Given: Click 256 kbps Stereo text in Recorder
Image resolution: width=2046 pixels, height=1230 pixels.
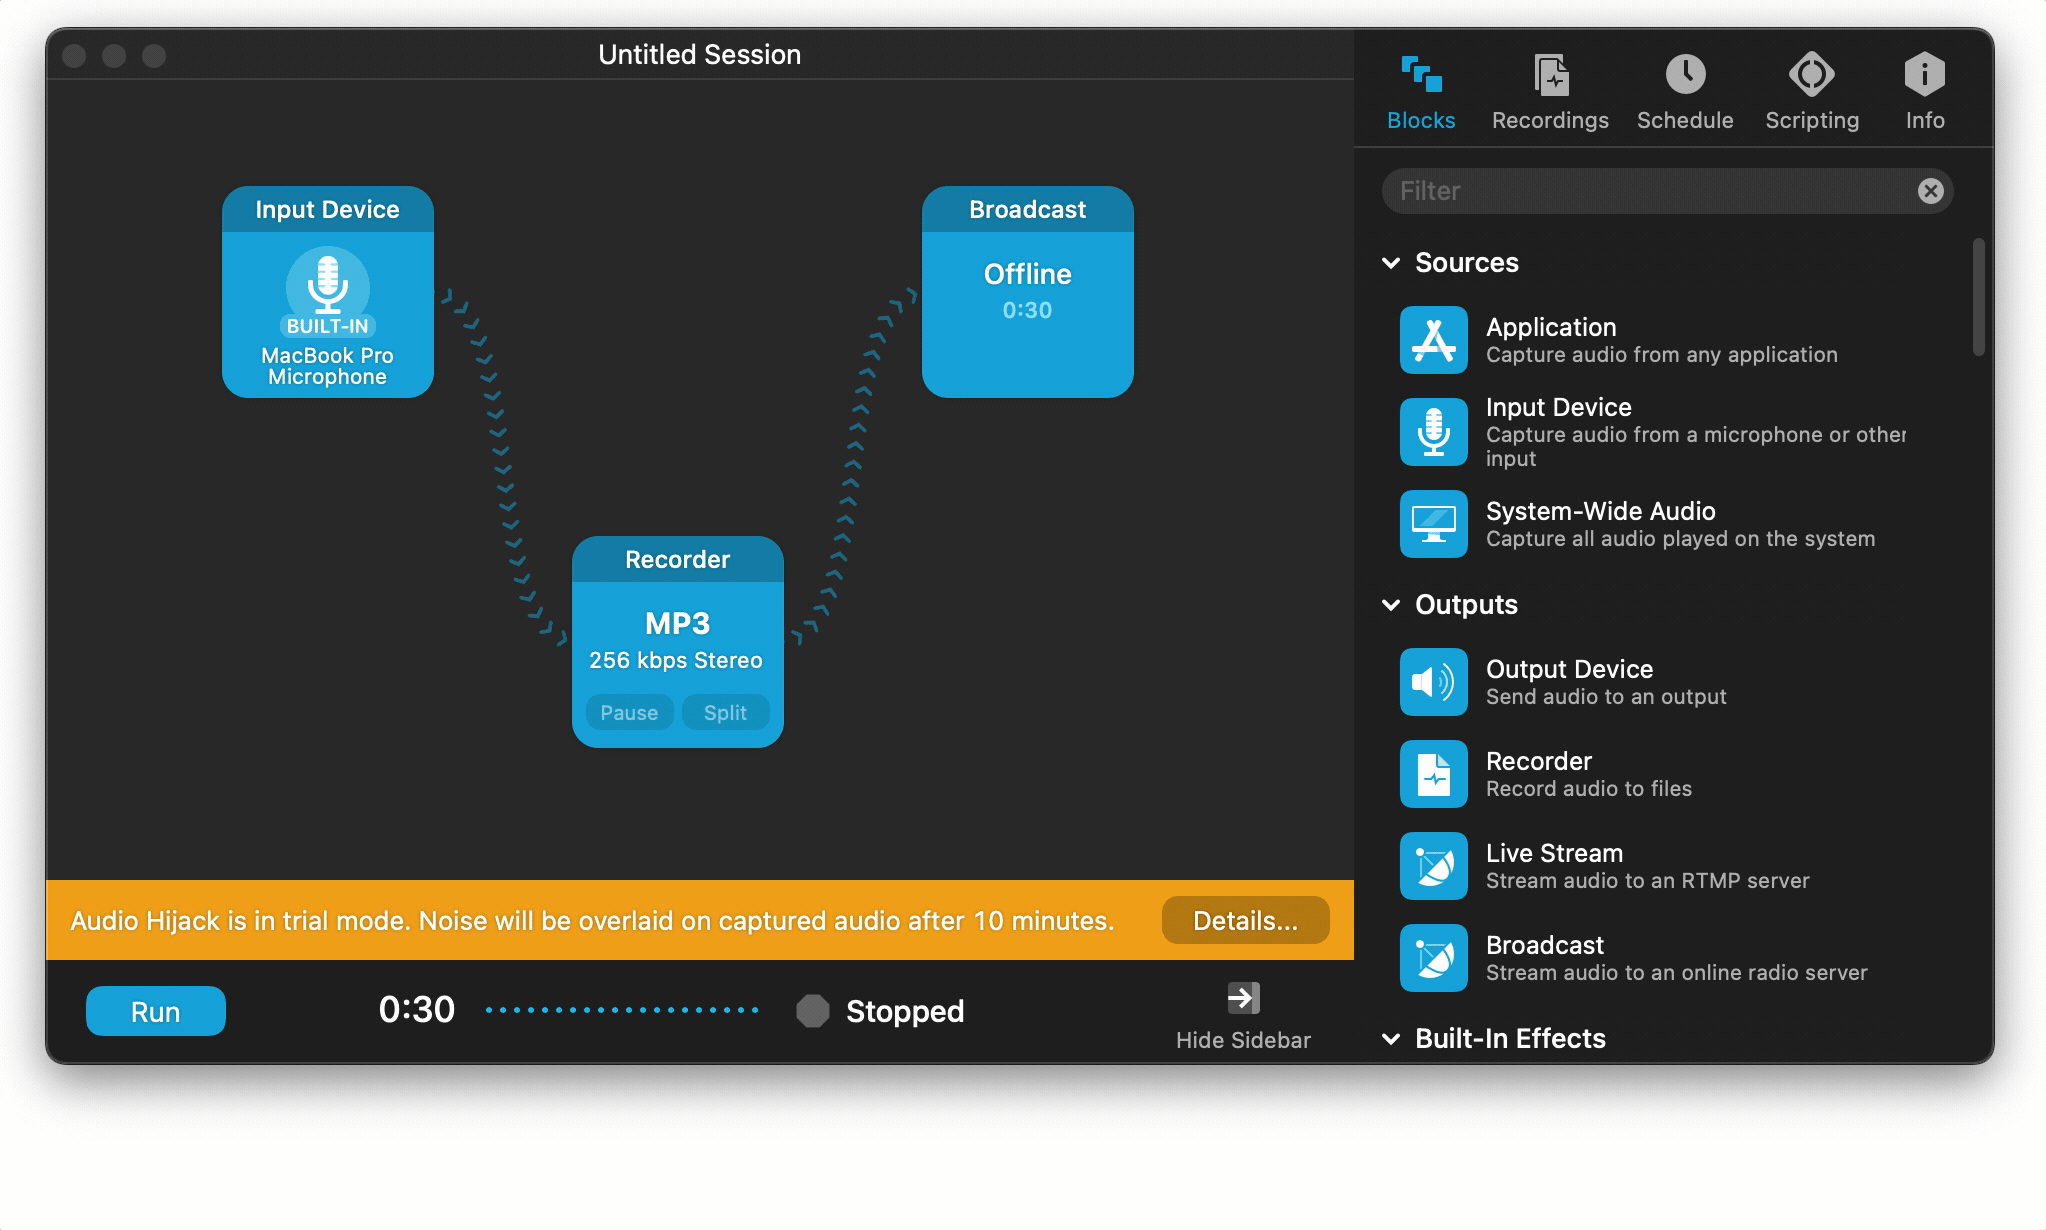Looking at the screenshot, I should coord(676,660).
